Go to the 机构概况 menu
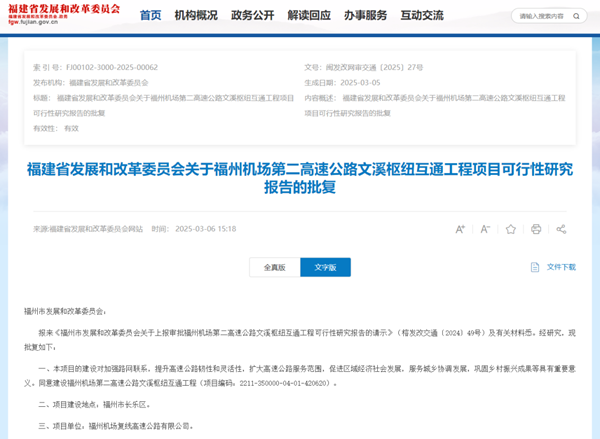The width and height of the screenshot is (600, 439). (196, 16)
